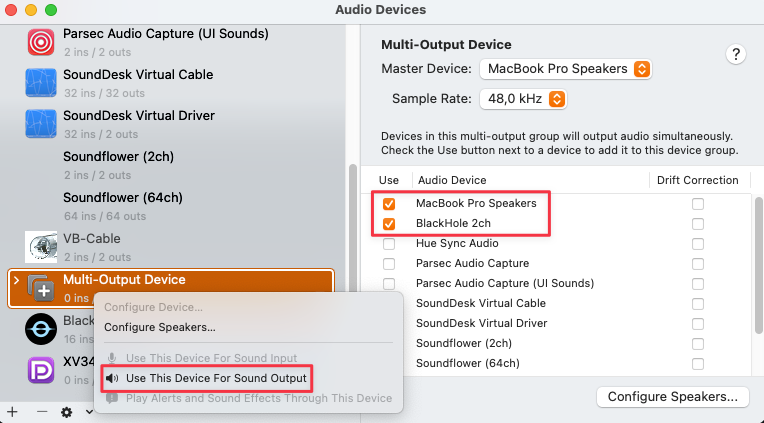Select Parsec Audio Capture (UI Sounds) device icon
This screenshot has height=423, width=764.
(x=41, y=42)
